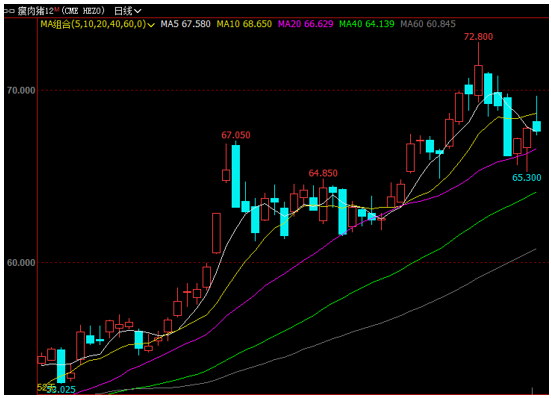This screenshot has height=398, width=551.
Task: Click the 70.000 price axis label
Action: pos(21,91)
